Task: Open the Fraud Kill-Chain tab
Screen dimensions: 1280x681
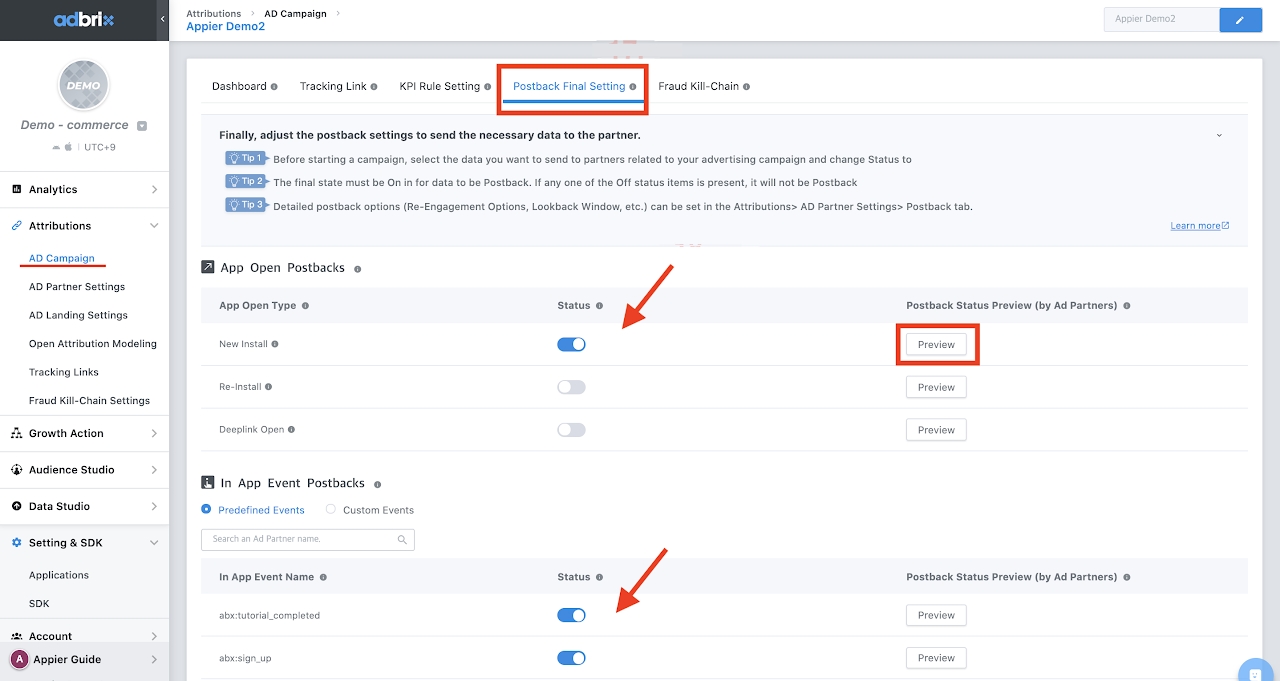Action: coord(698,87)
